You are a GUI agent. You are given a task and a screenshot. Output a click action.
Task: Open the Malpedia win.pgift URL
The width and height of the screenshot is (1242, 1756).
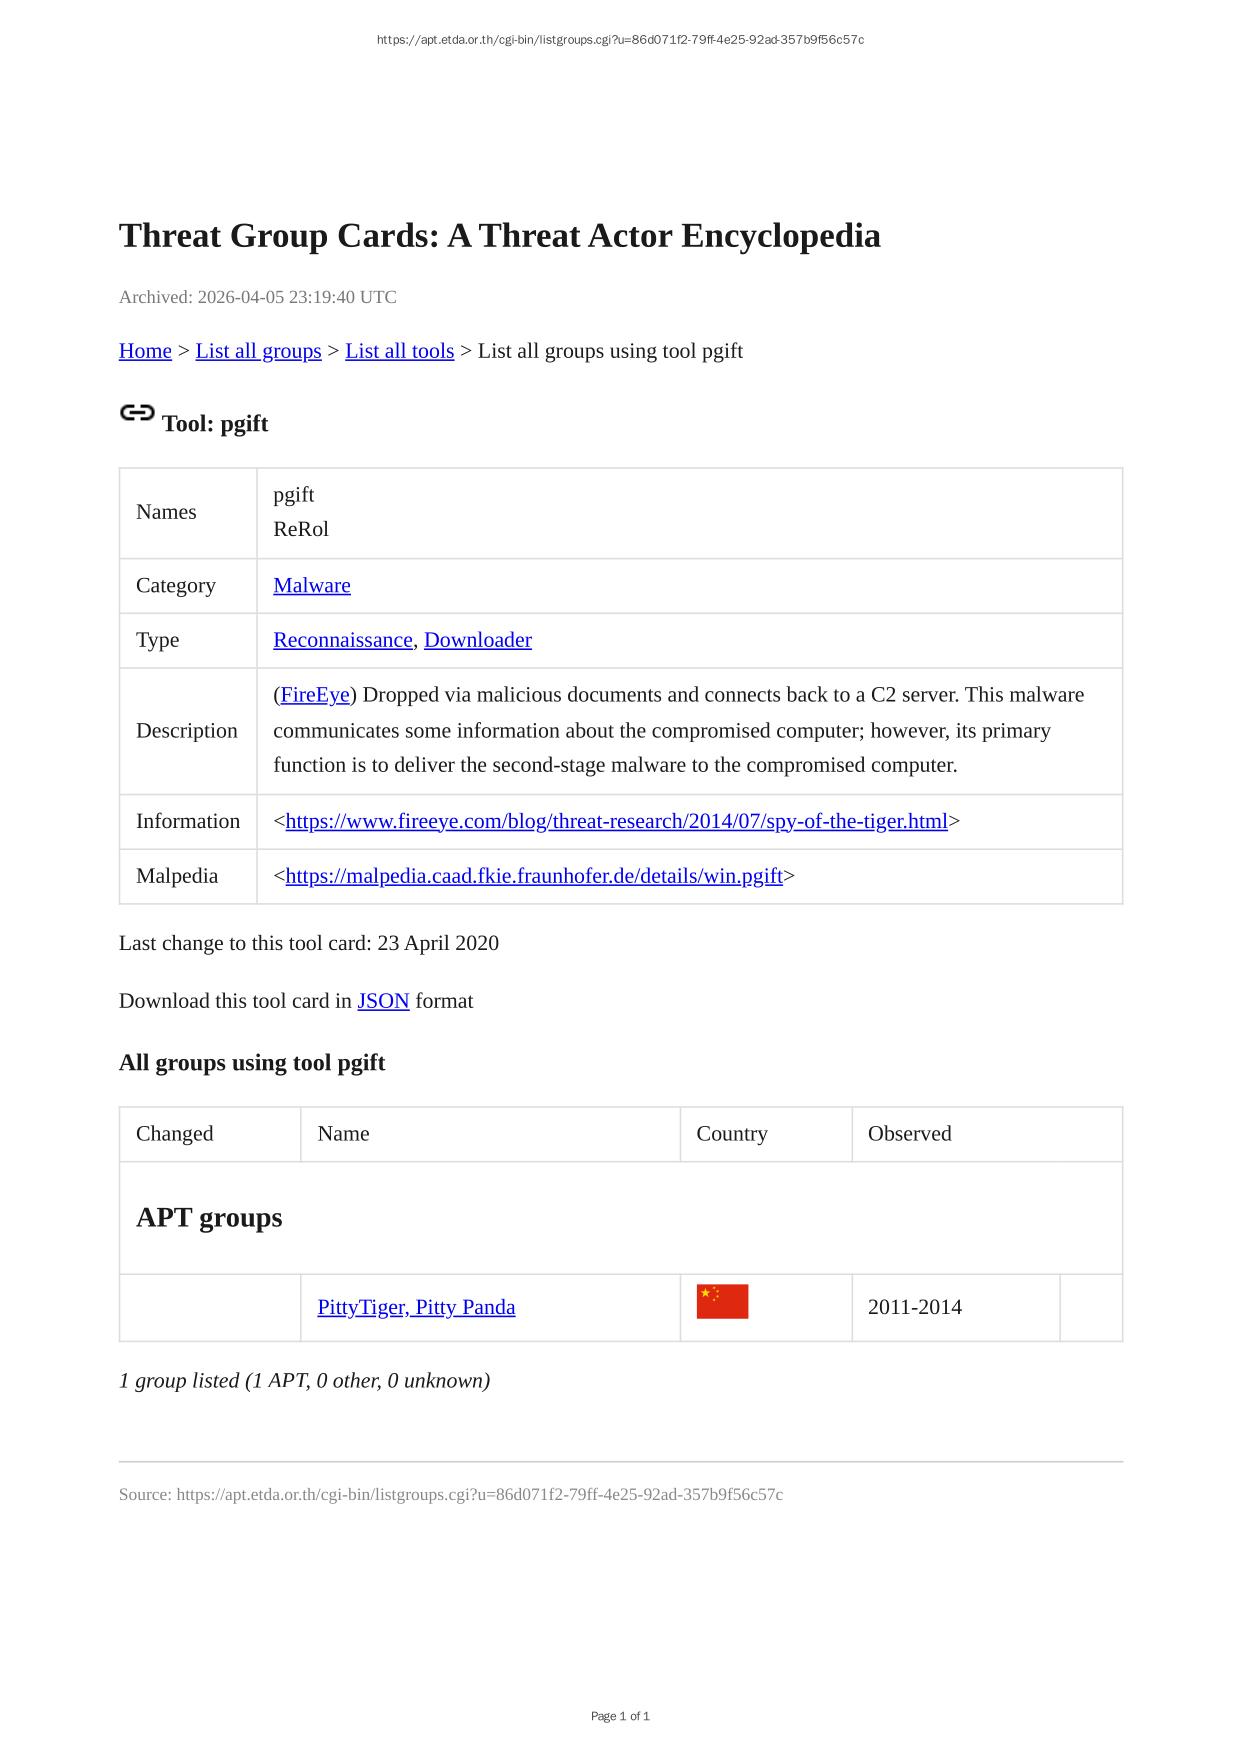(x=534, y=876)
